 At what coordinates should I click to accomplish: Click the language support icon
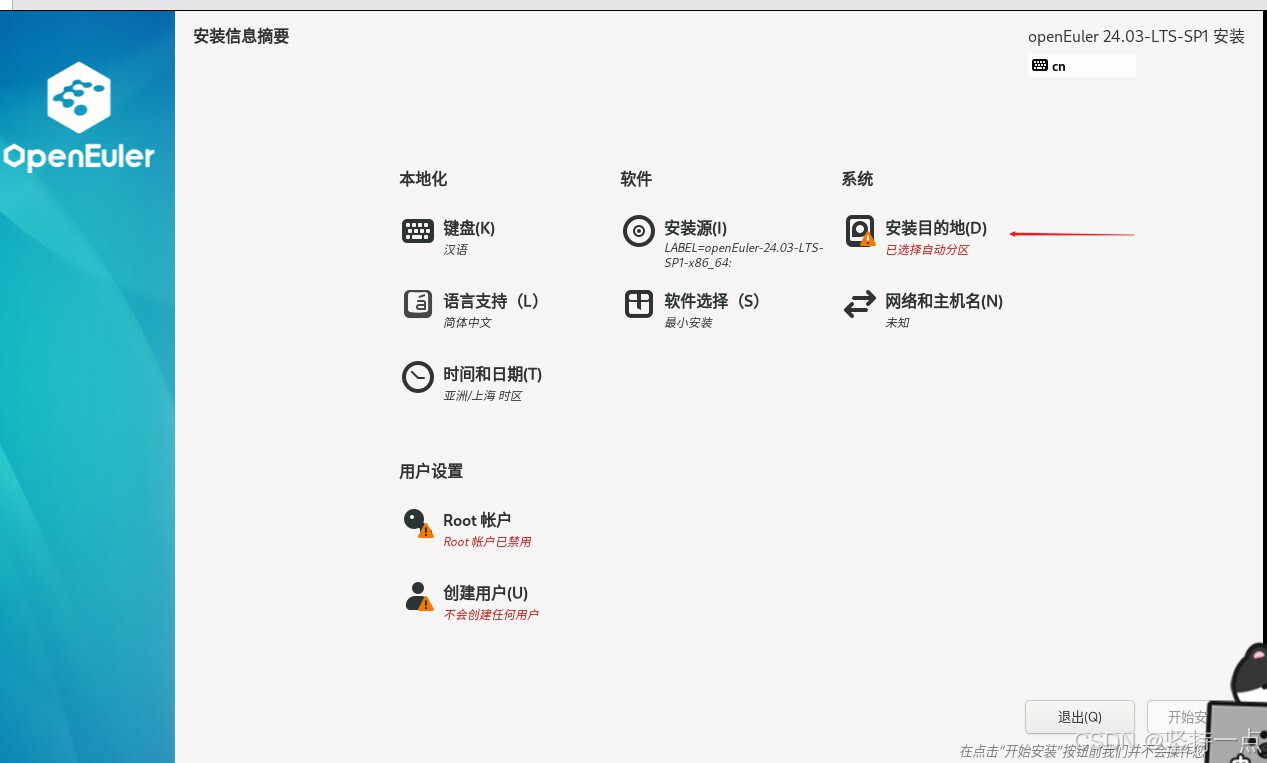[418, 304]
